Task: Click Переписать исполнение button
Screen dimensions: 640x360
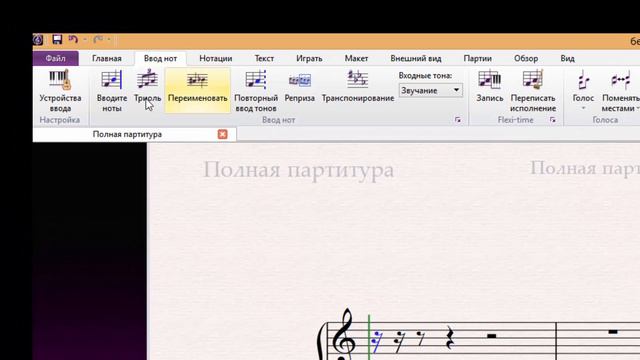Action: pos(533,91)
